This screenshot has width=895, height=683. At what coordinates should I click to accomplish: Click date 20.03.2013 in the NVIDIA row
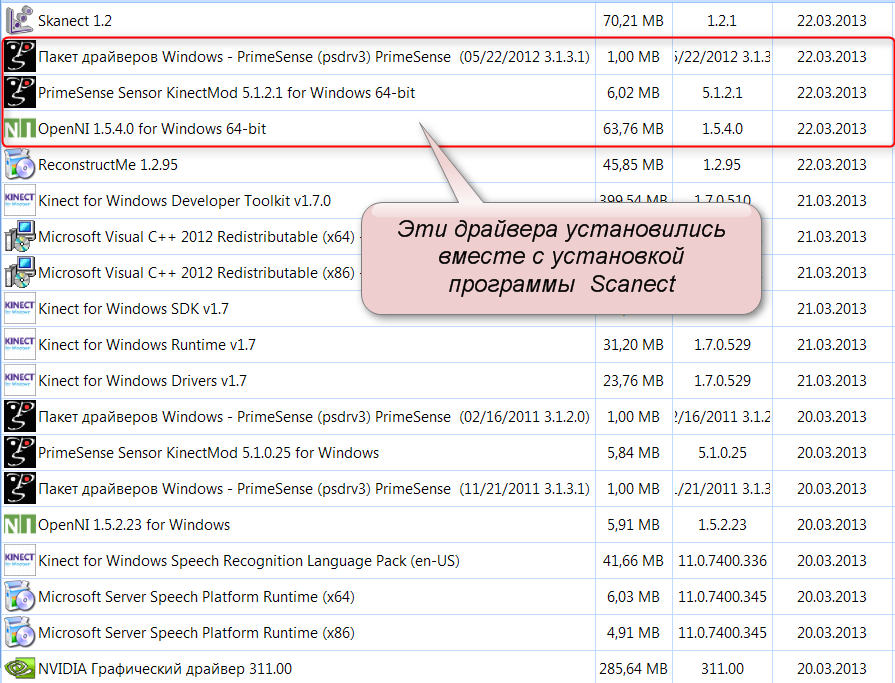pyautogui.click(x=832, y=668)
